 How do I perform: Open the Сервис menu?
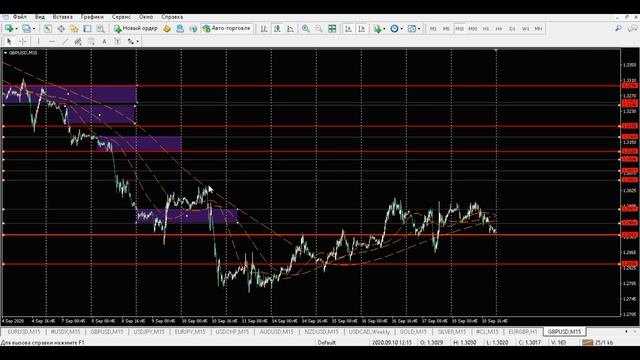pos(121,17)
